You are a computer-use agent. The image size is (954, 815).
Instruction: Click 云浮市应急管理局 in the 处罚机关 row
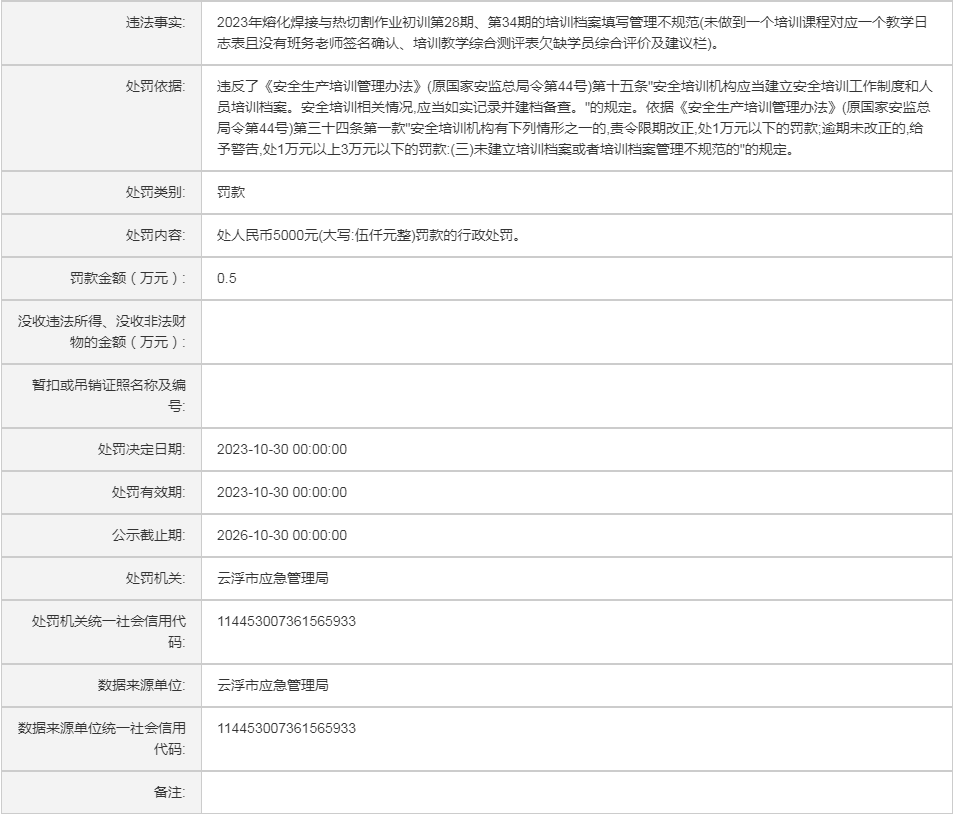(273, 578)
